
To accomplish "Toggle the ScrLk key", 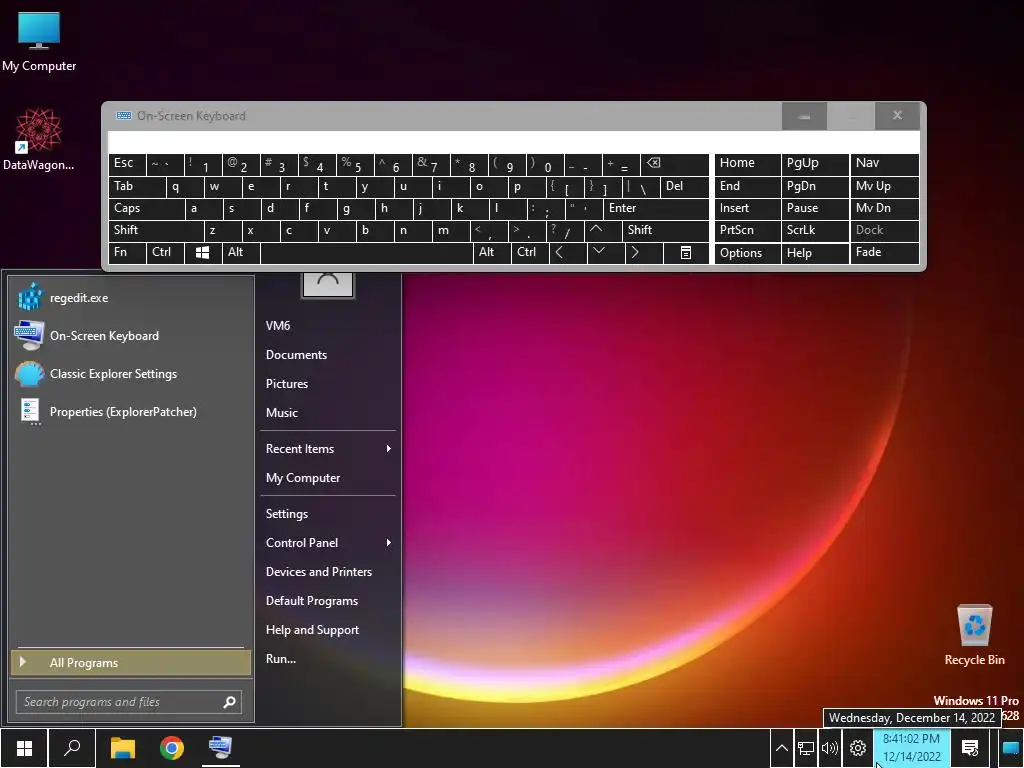I will click(814, 231).
